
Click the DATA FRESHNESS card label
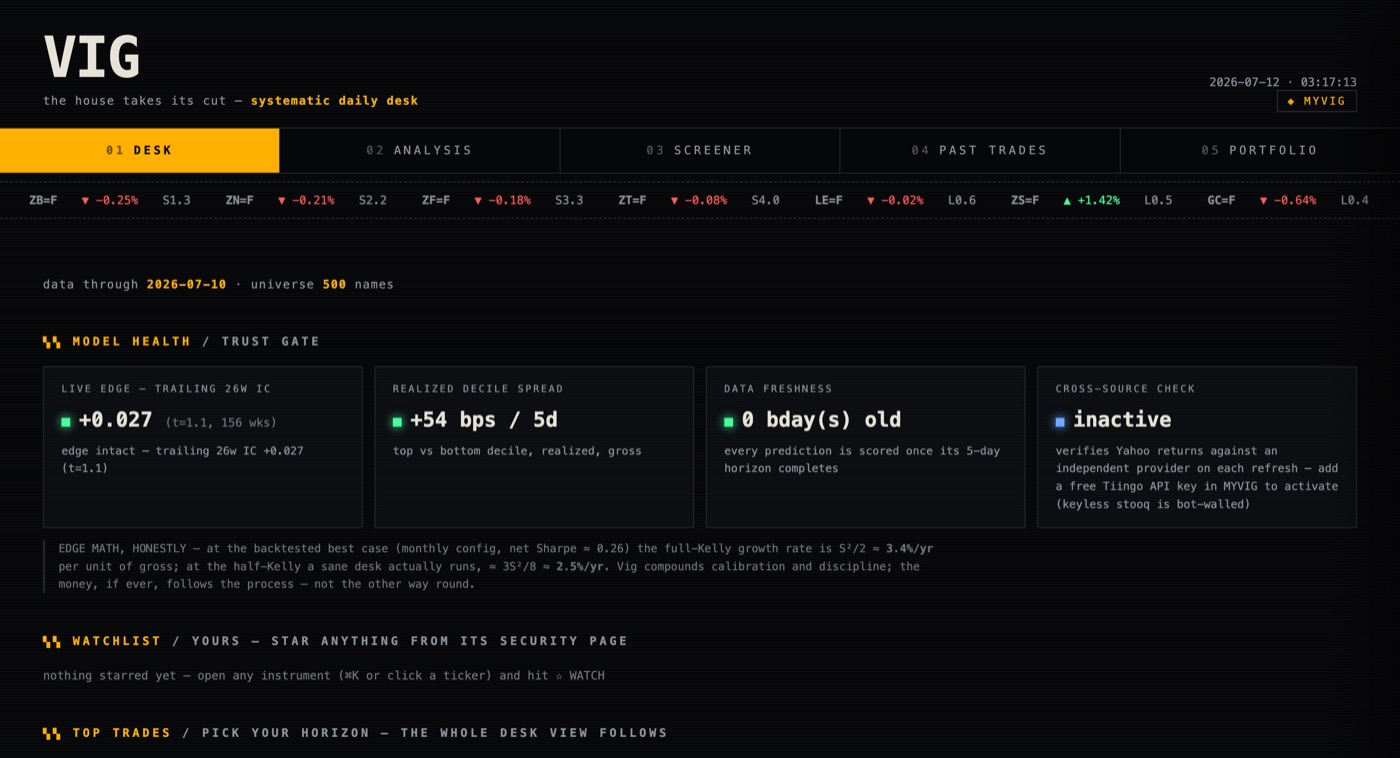(x=778, y=388)
